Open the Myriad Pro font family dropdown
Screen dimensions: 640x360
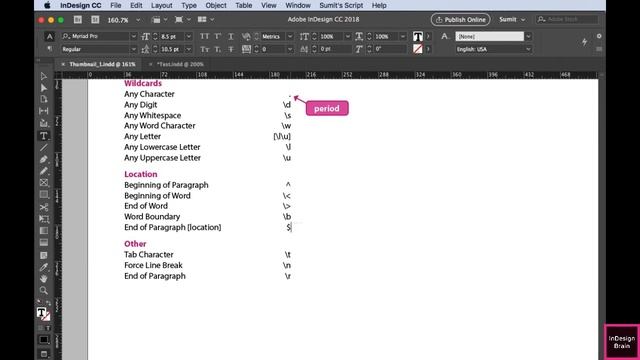[133, 36]
